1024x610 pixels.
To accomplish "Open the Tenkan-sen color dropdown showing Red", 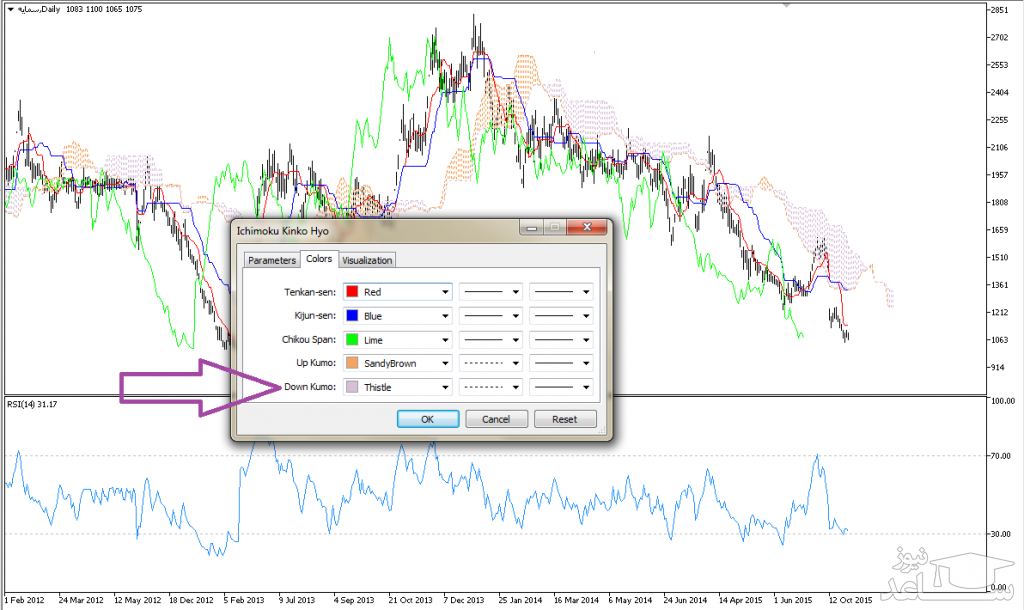I will tap(397, 292).
